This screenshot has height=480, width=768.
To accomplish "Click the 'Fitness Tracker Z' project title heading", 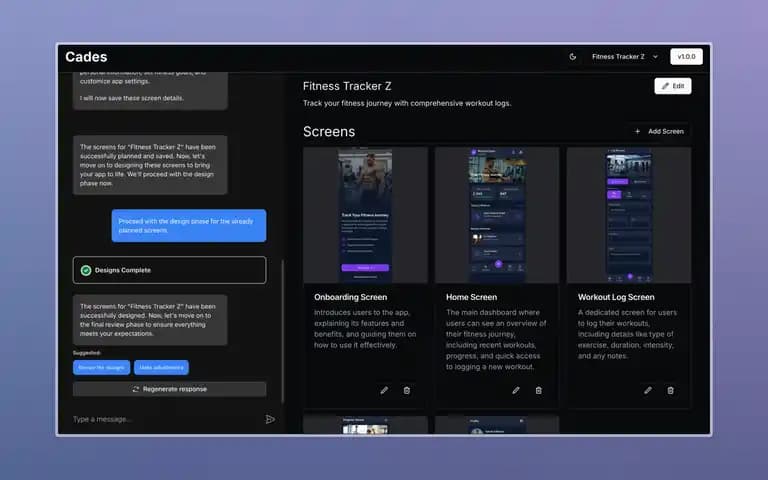I will click(x=347, y=86).
